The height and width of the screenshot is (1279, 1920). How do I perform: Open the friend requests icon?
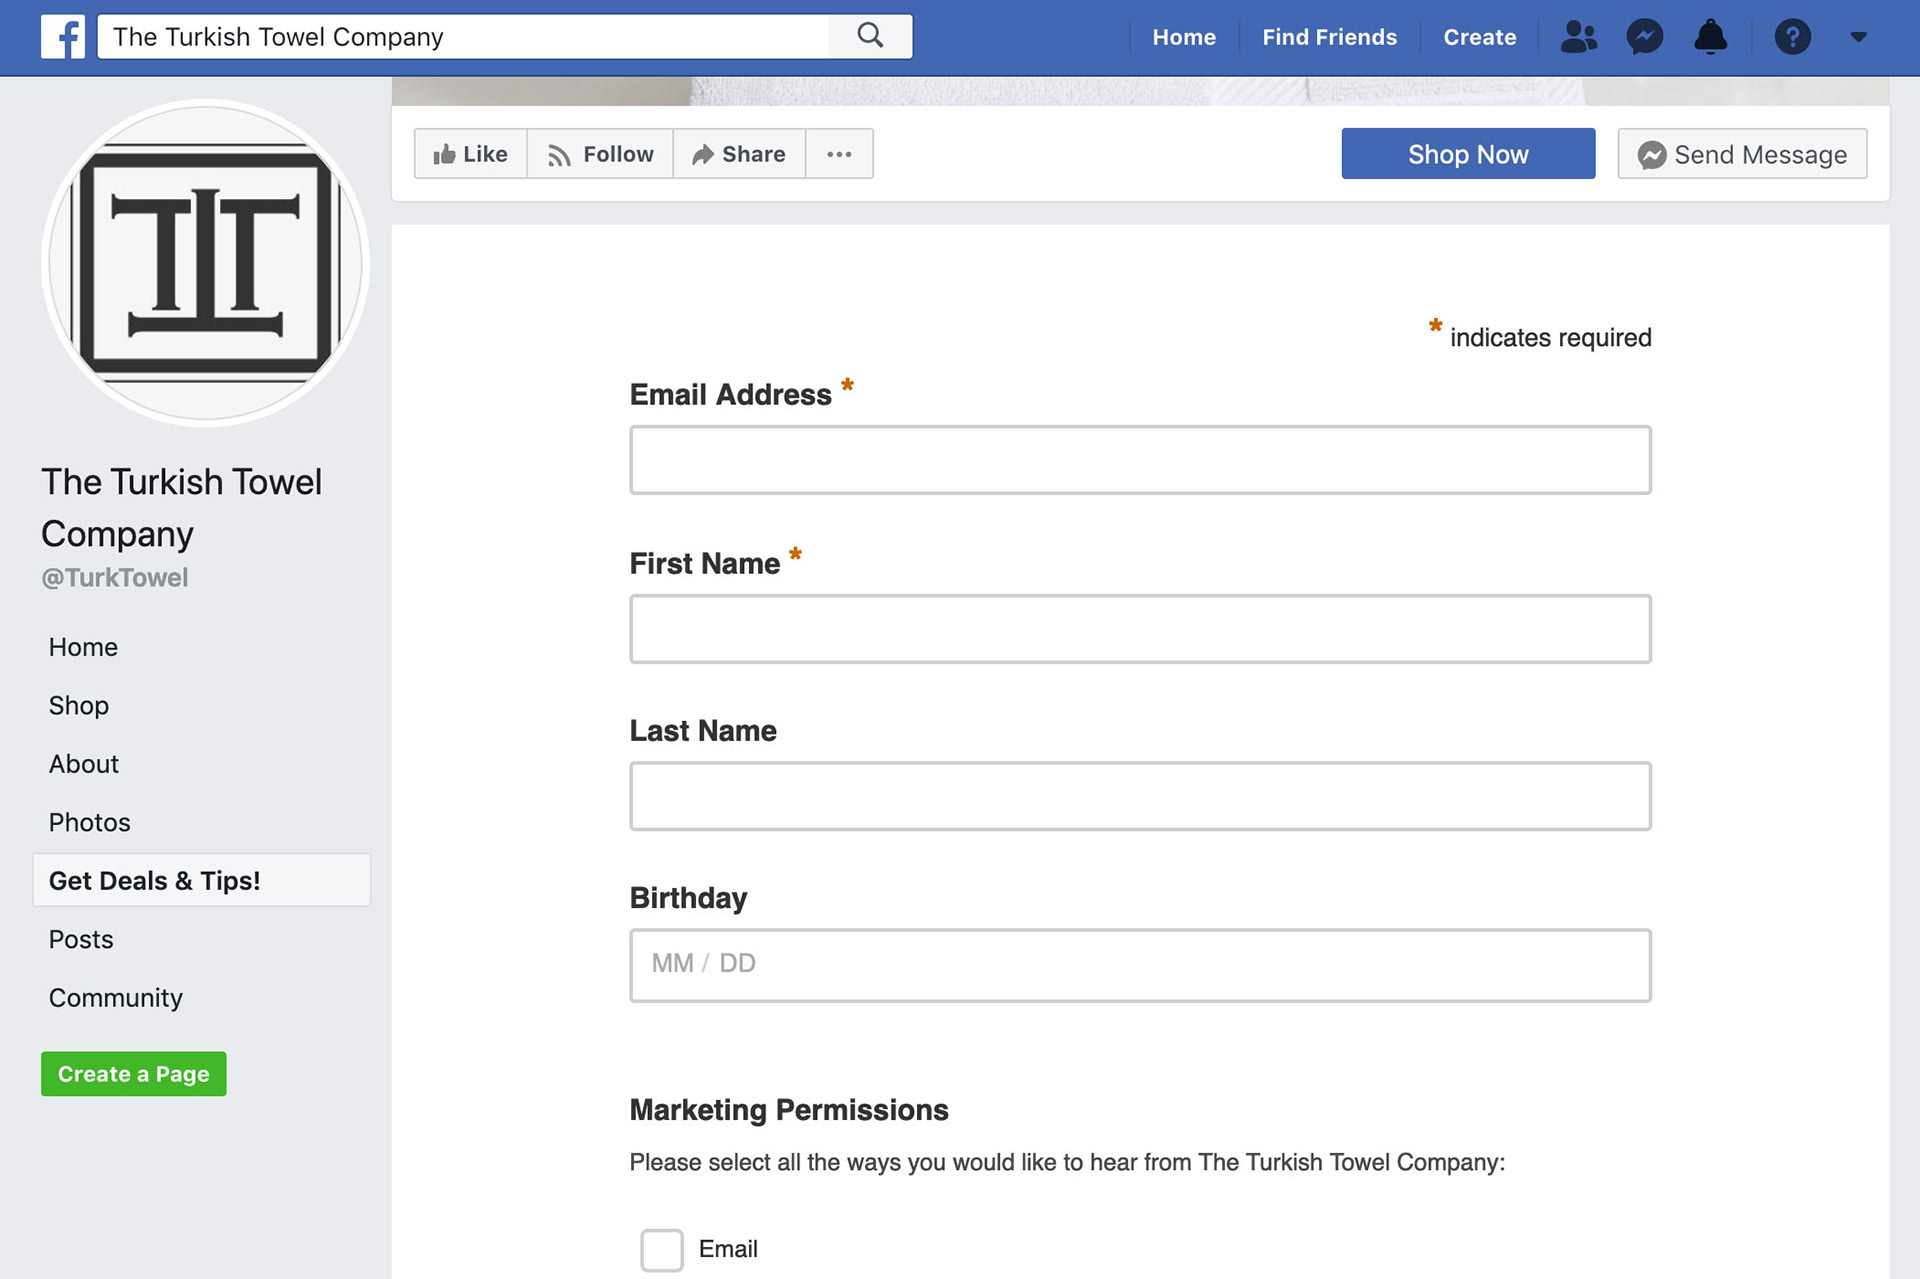(1579, 37)
